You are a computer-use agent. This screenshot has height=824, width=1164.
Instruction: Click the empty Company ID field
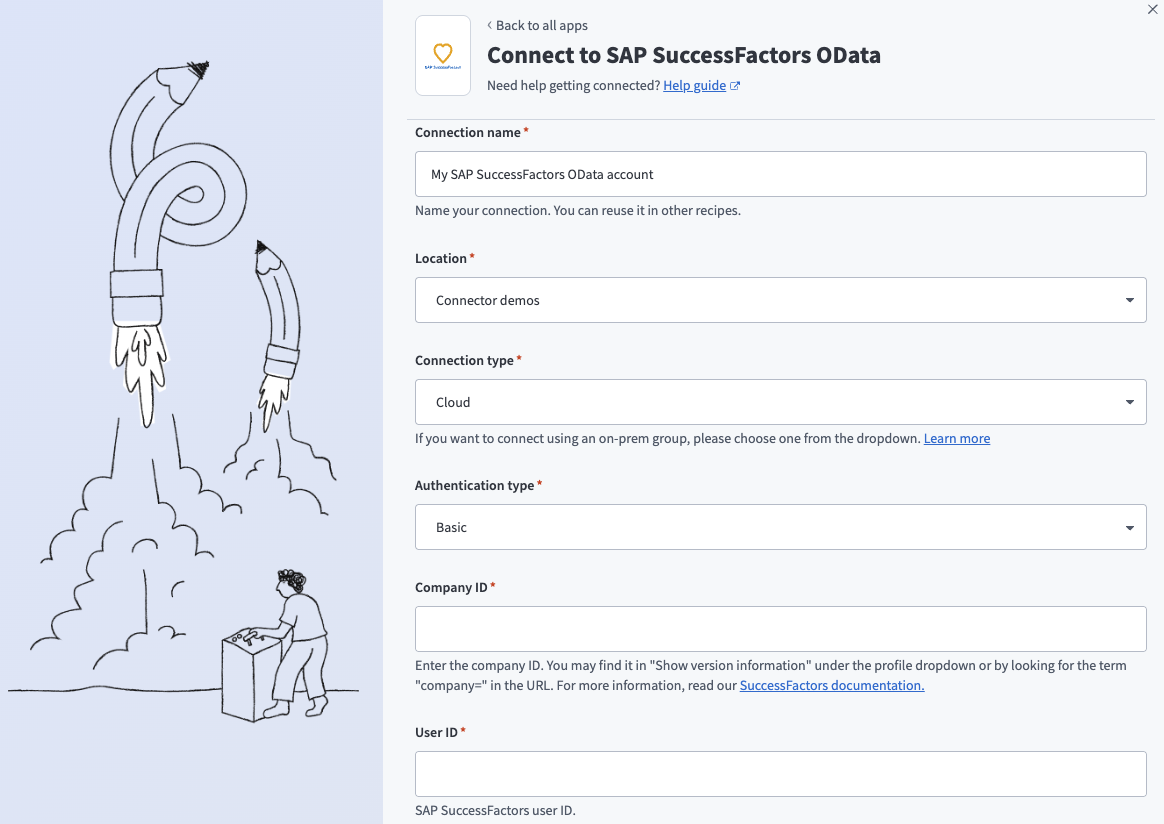pyautogui.click(x=780, y=628)
